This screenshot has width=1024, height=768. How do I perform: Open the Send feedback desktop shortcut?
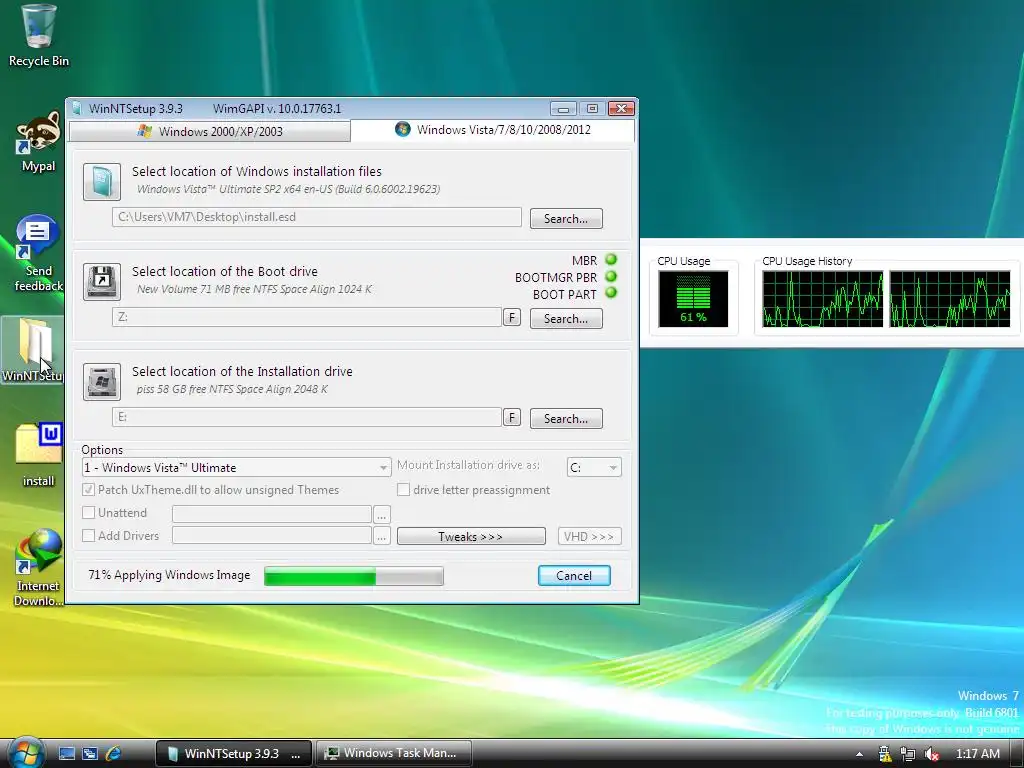point(38,253)
